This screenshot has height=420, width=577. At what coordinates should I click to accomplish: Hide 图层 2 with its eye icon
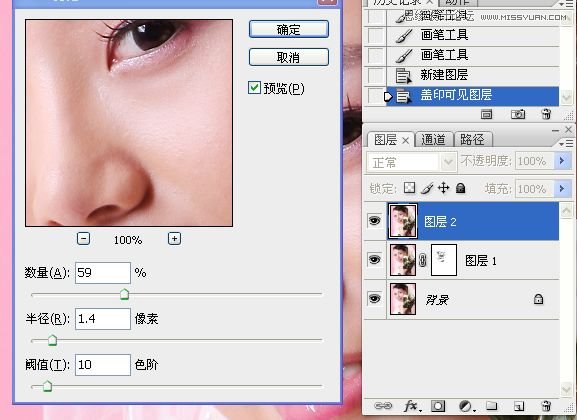point(375,221)
